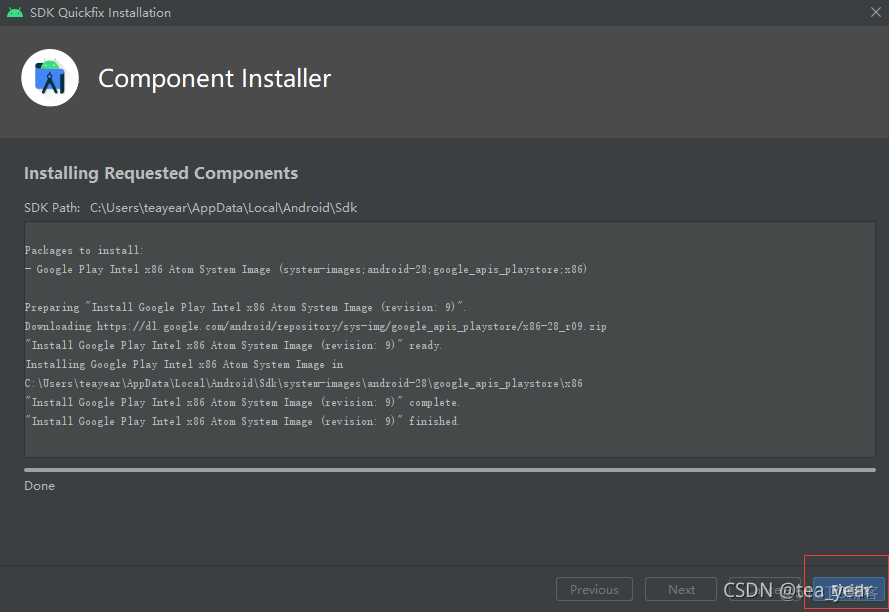Click the Next button
This screenshot has width=889, height=612.
click(x=680, y=589)
